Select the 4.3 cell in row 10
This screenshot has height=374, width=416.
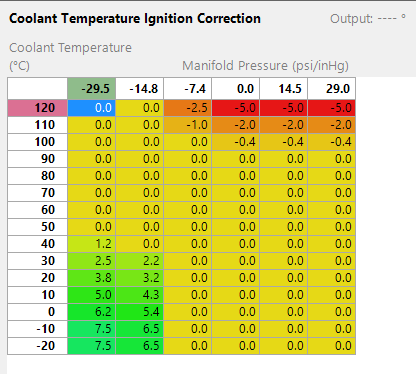[x=140, y=295]
